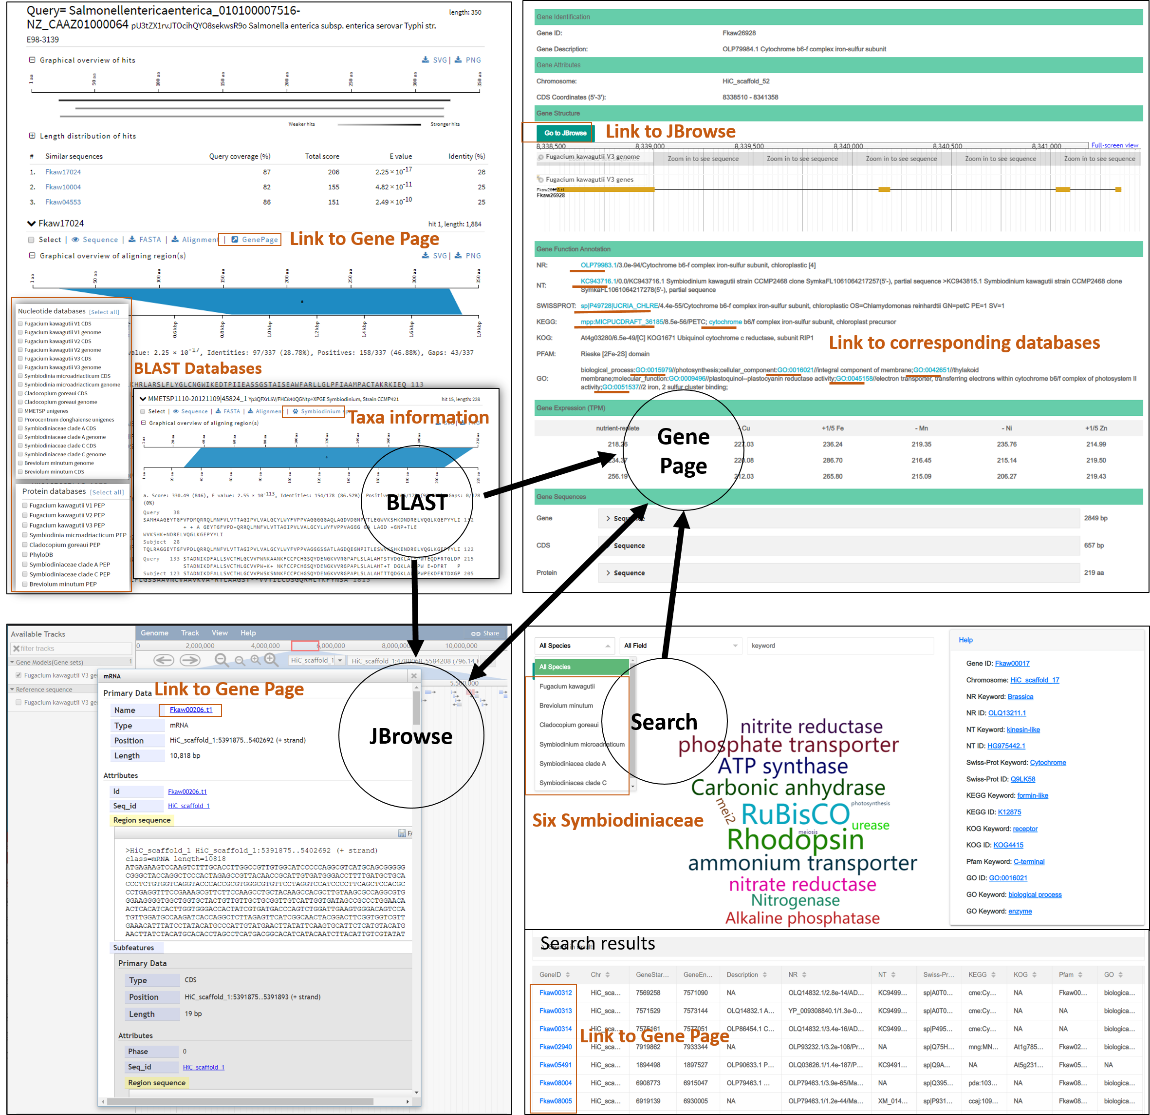Download hits overview as PNG

coord(468,60)
